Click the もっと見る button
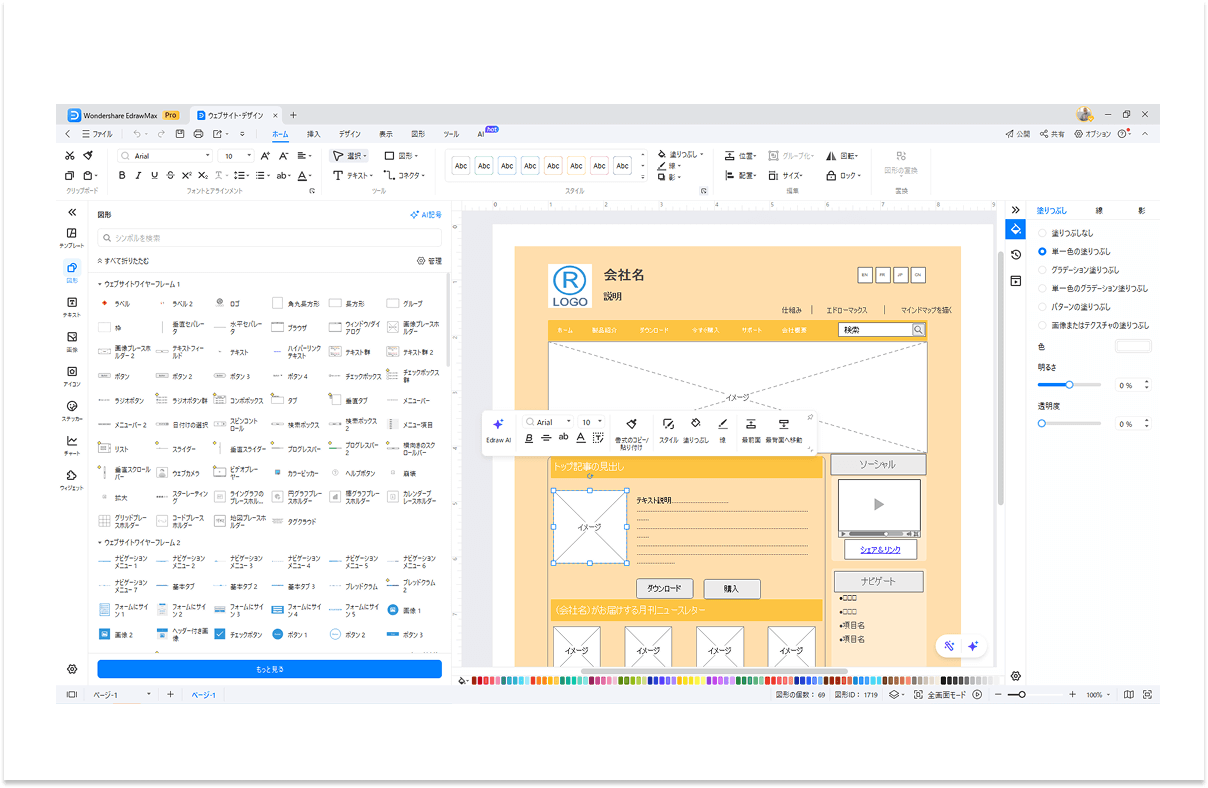 [x=269, y=669]
